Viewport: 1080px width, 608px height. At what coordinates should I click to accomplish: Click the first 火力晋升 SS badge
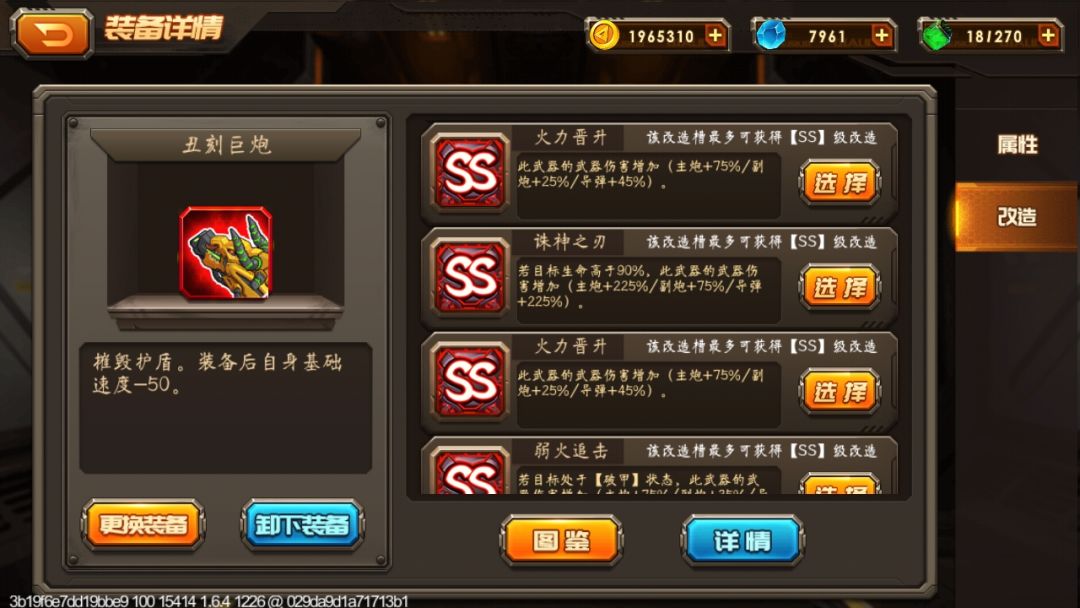(x=470, y=171)
